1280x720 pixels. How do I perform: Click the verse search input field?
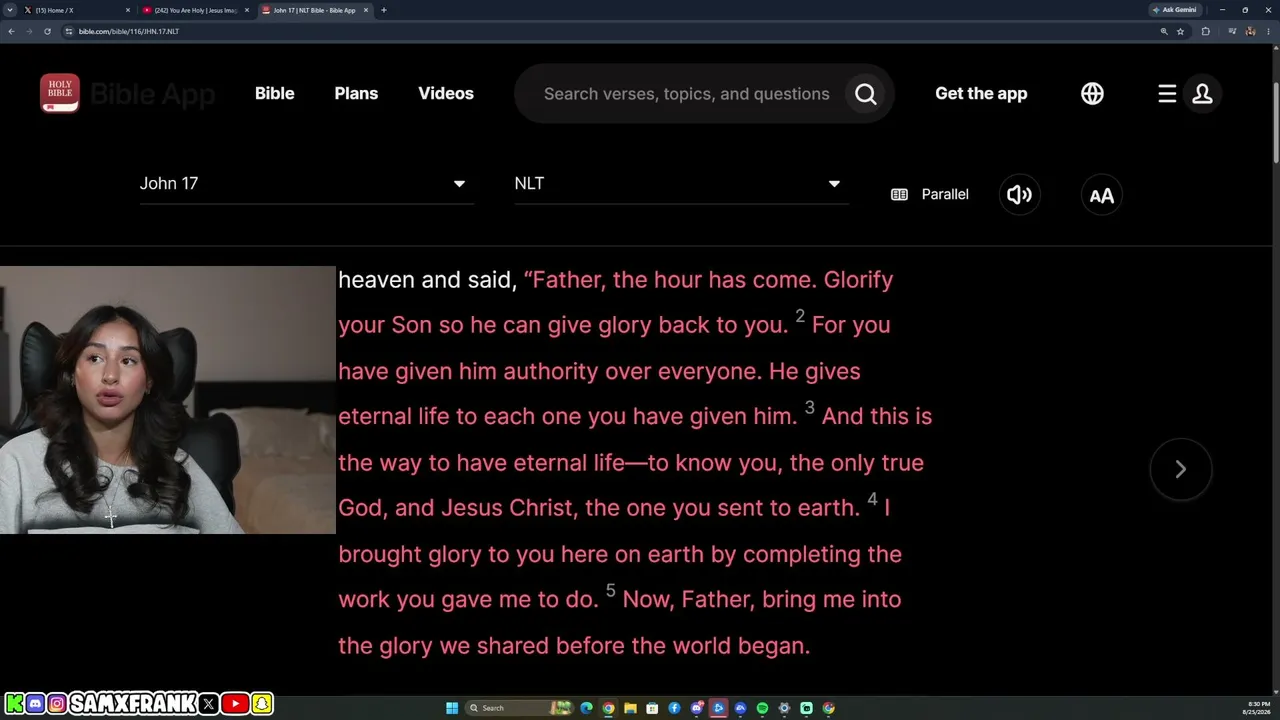[687, 94]
